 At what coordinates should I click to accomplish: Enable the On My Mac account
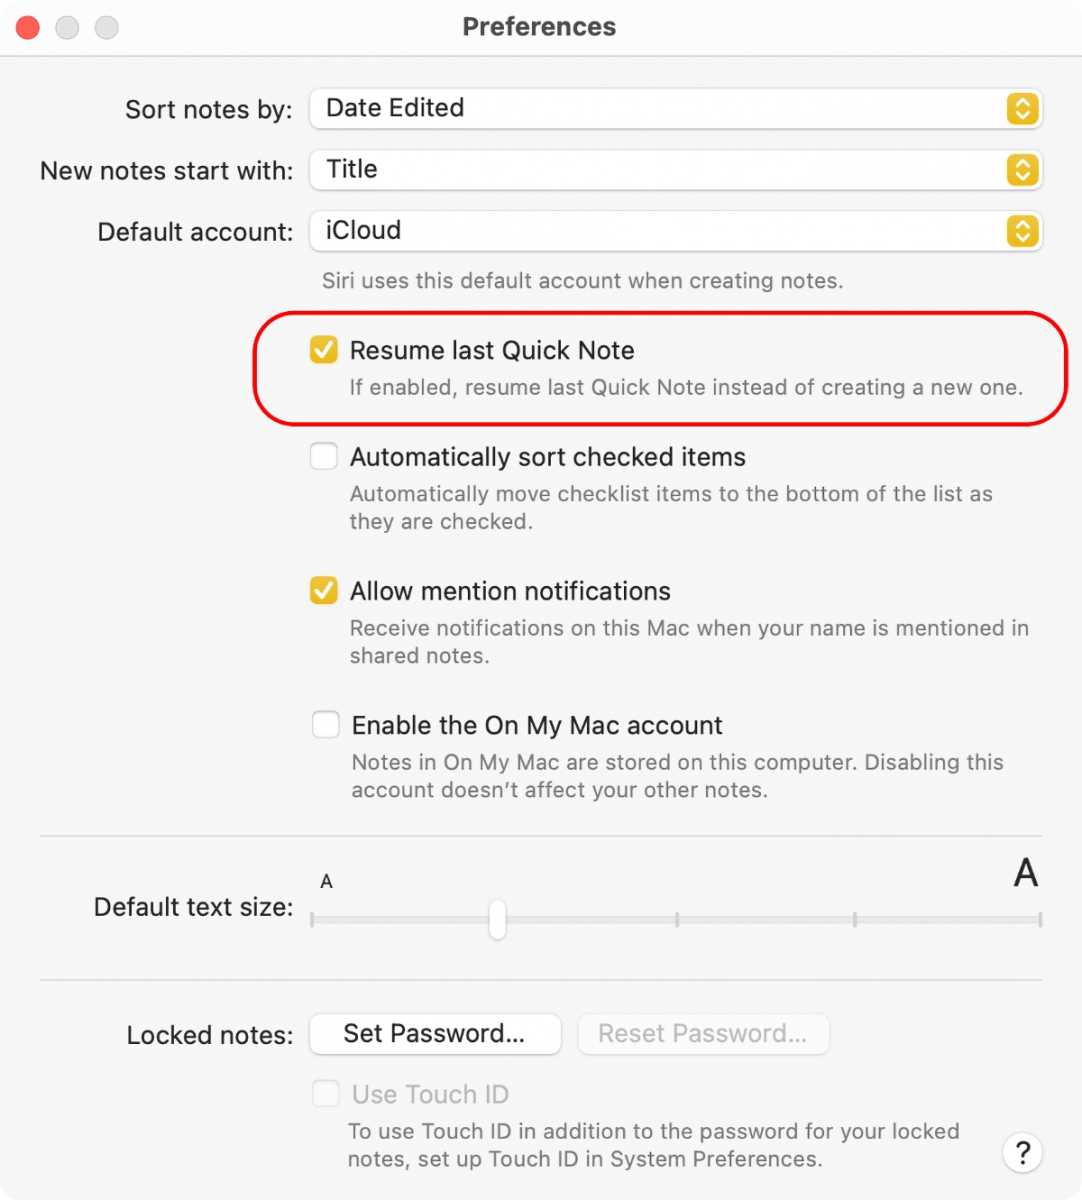coord(325,724)
